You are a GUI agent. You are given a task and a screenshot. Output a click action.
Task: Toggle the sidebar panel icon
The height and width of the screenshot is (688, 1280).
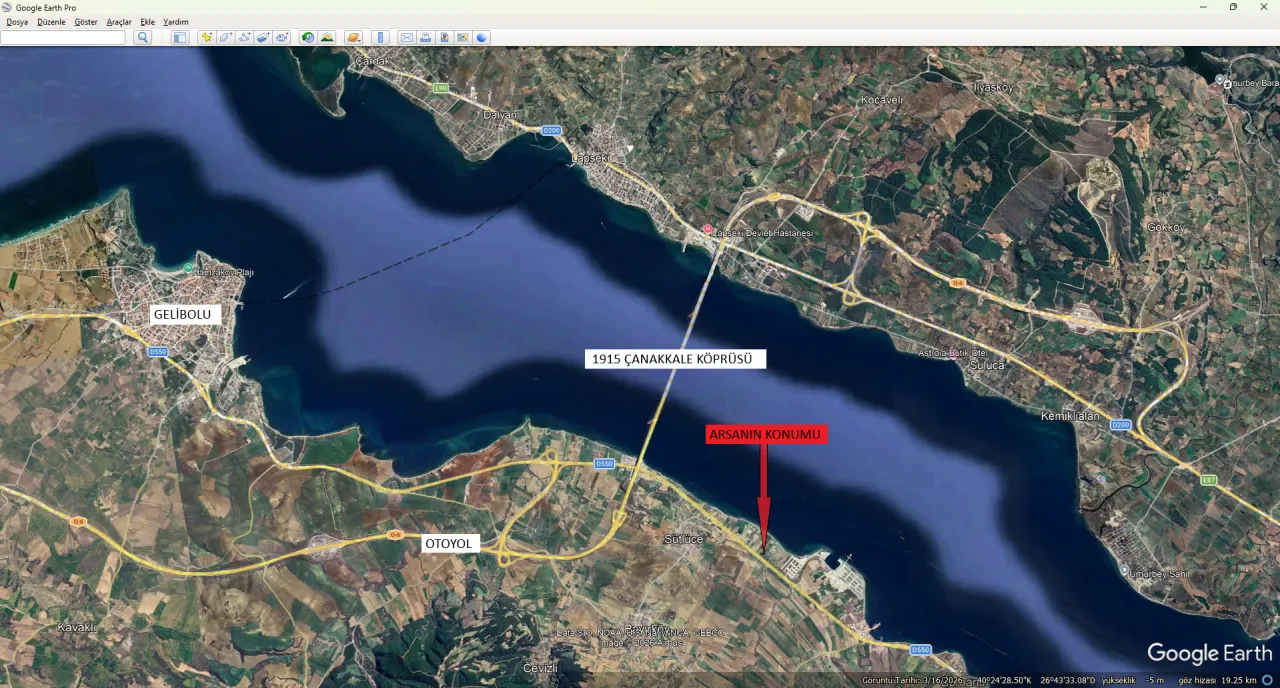click(180, 37)
